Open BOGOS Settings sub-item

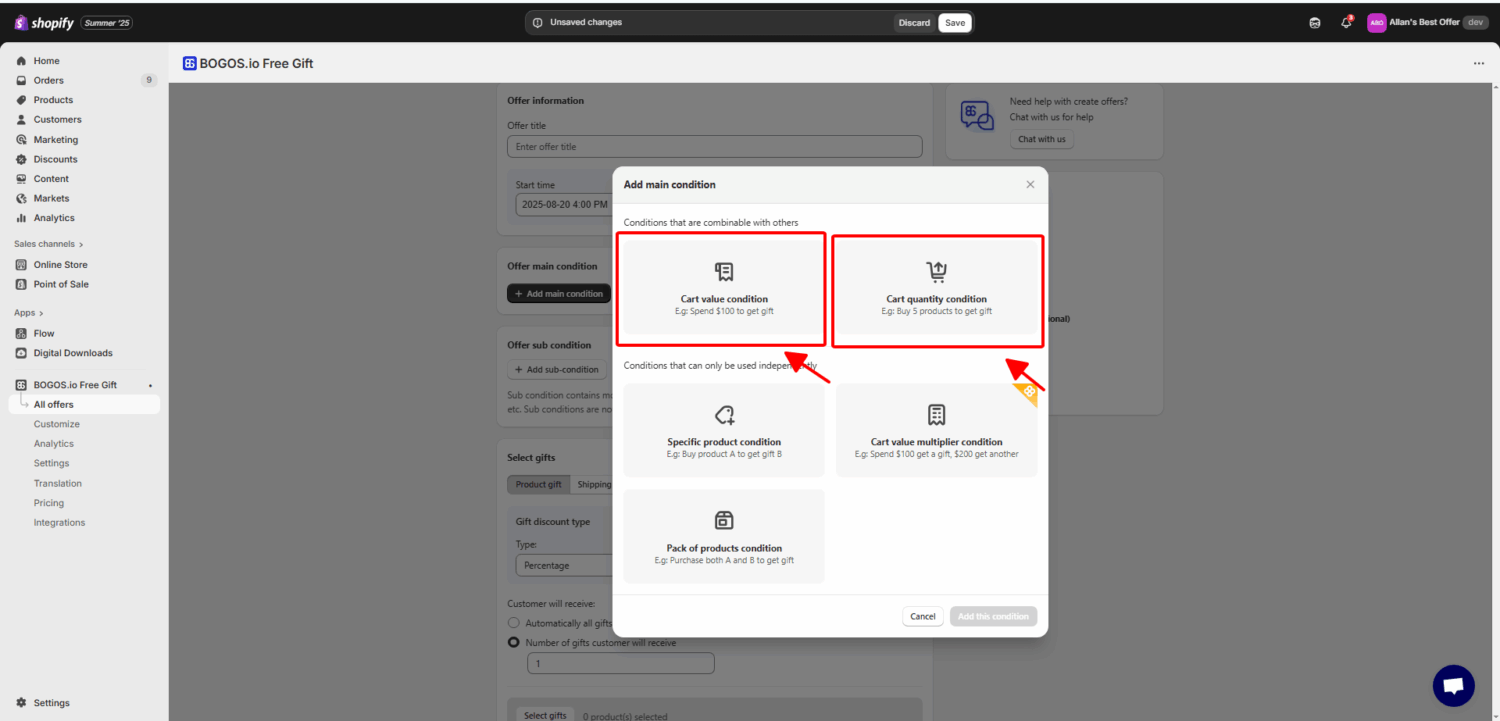click(51, 463)
